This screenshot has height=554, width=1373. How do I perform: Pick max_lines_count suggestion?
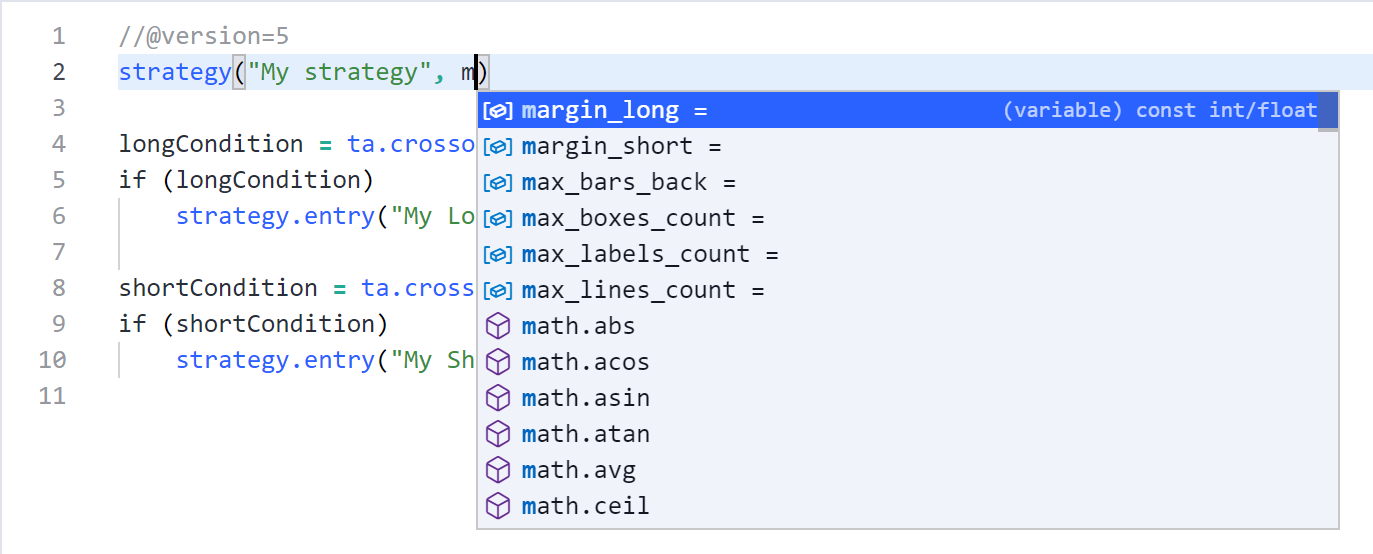(907, 290)
